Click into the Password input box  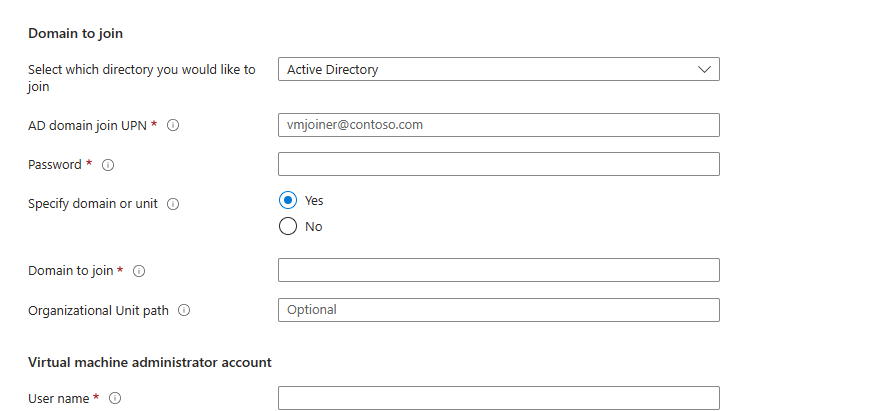click(x=498, y=164)
